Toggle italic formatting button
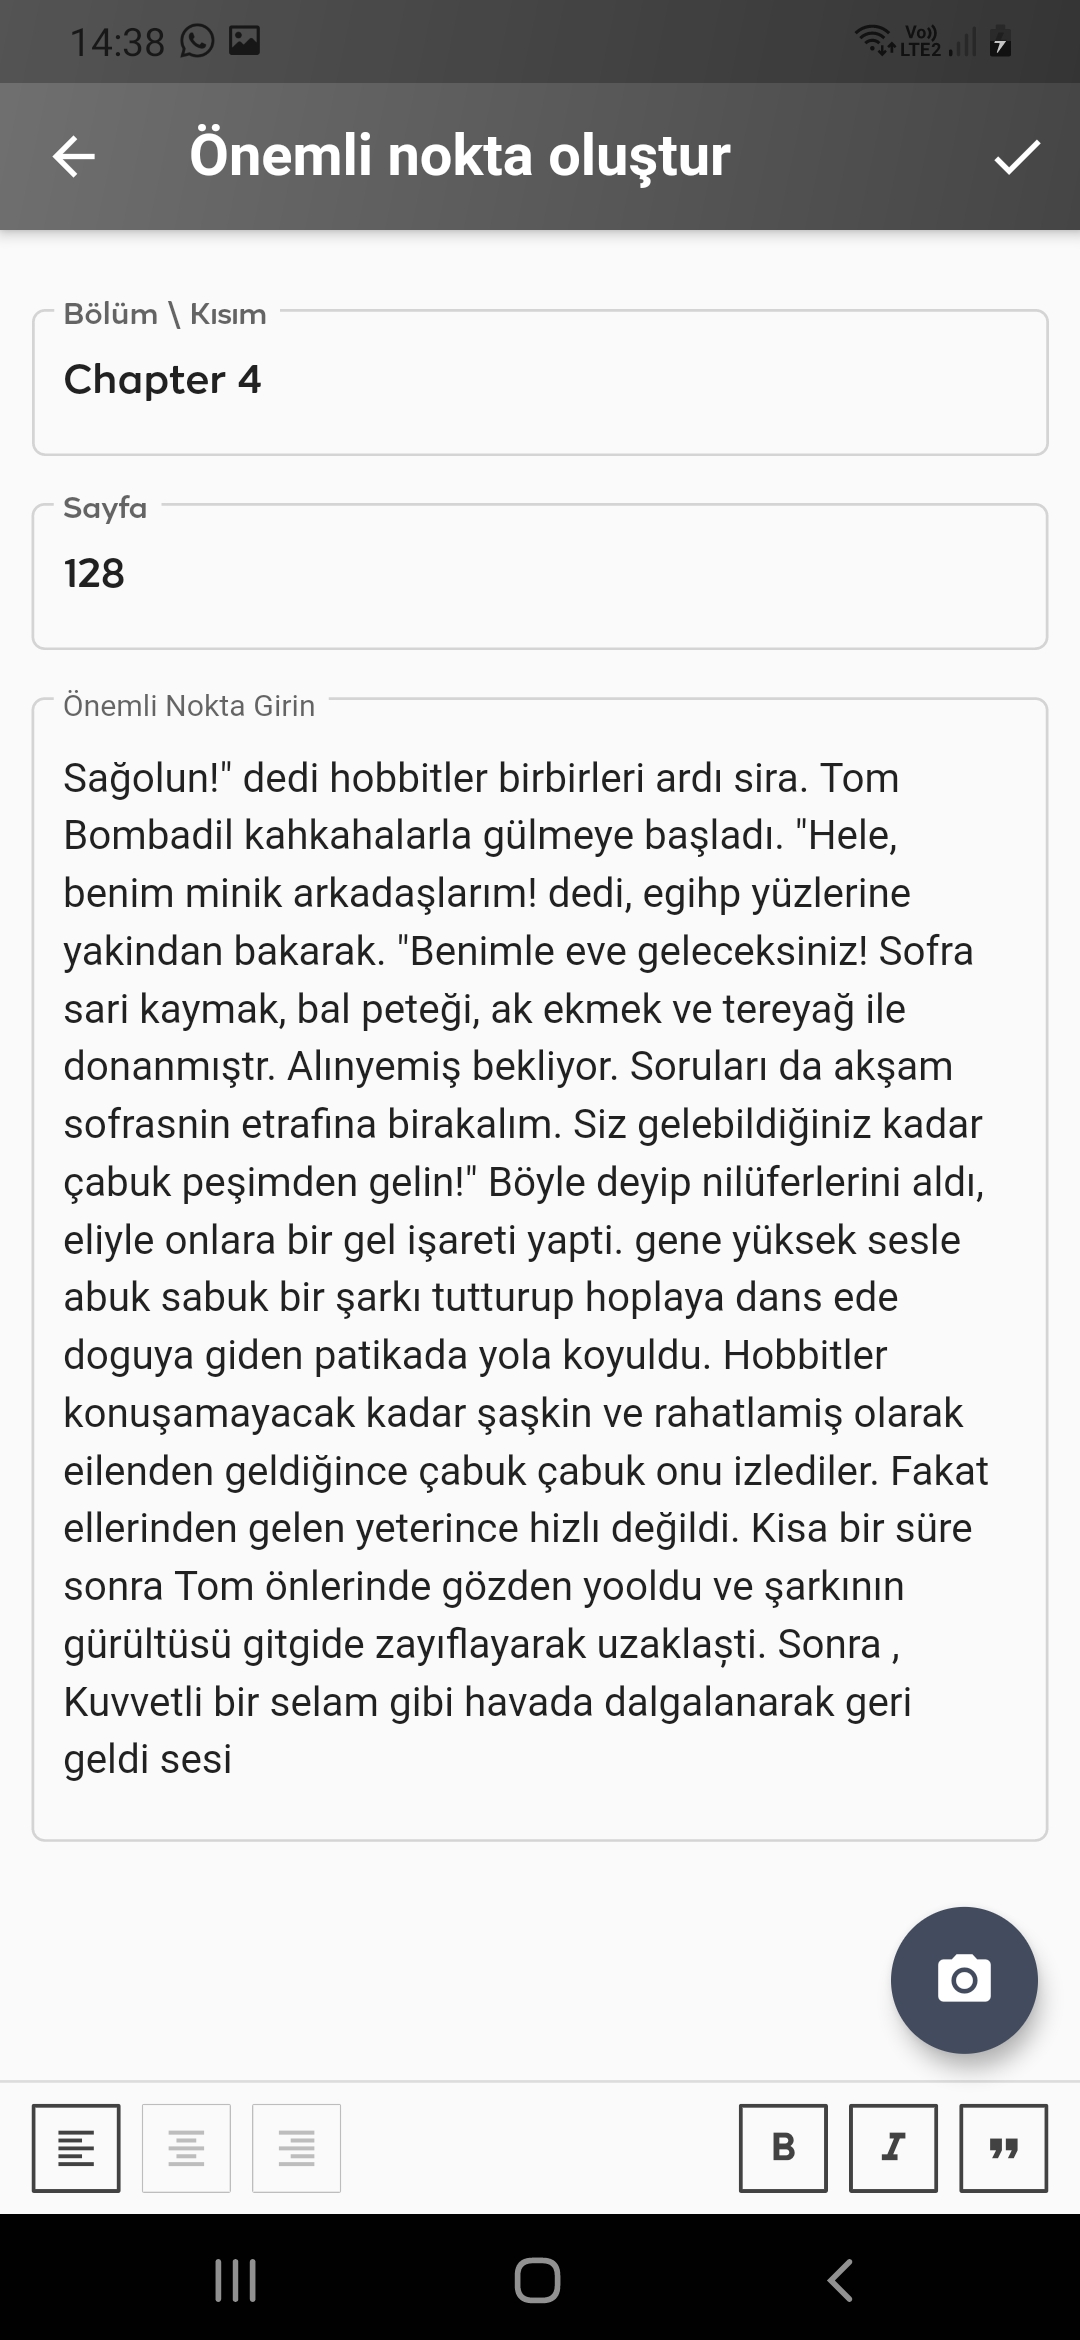This screenshot has width=1080, height=2340. tap(893, 2147)
